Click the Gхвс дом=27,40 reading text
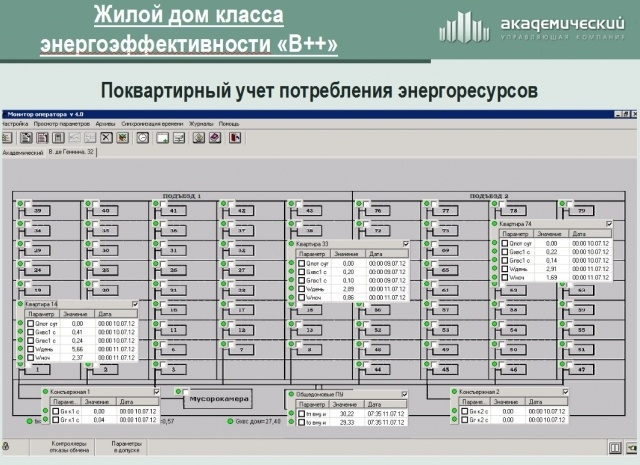 coord(258,421)
